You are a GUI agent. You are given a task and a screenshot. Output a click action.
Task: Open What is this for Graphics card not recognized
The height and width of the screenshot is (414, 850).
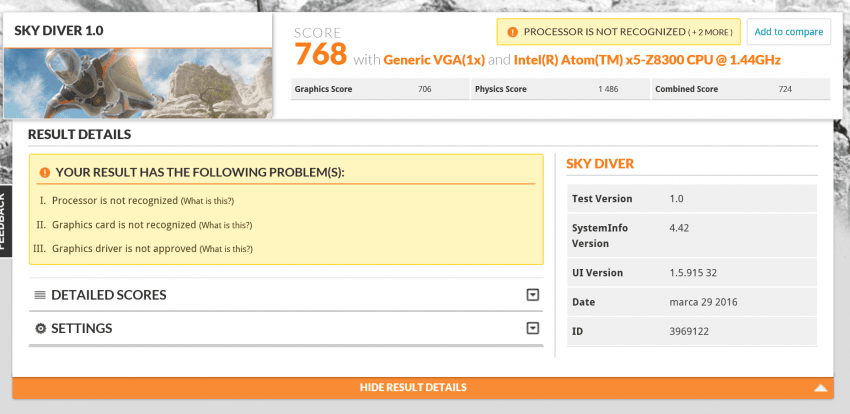(226, 225)
